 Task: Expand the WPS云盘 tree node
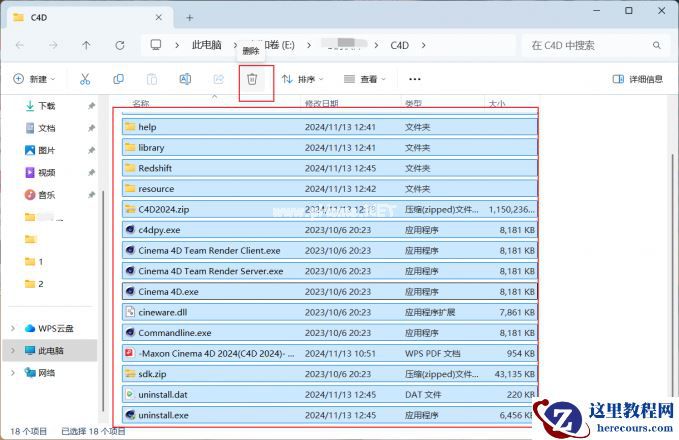click(x=13, y=328)
